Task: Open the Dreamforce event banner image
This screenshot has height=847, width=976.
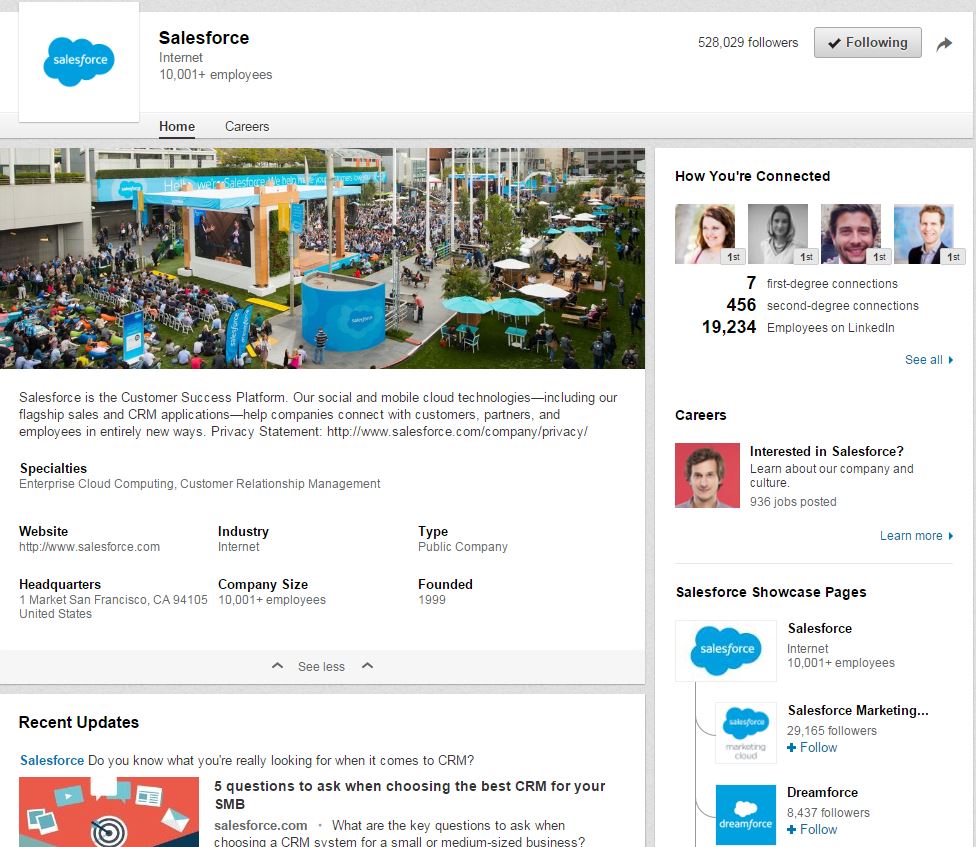Action: [x=322, y=258]
